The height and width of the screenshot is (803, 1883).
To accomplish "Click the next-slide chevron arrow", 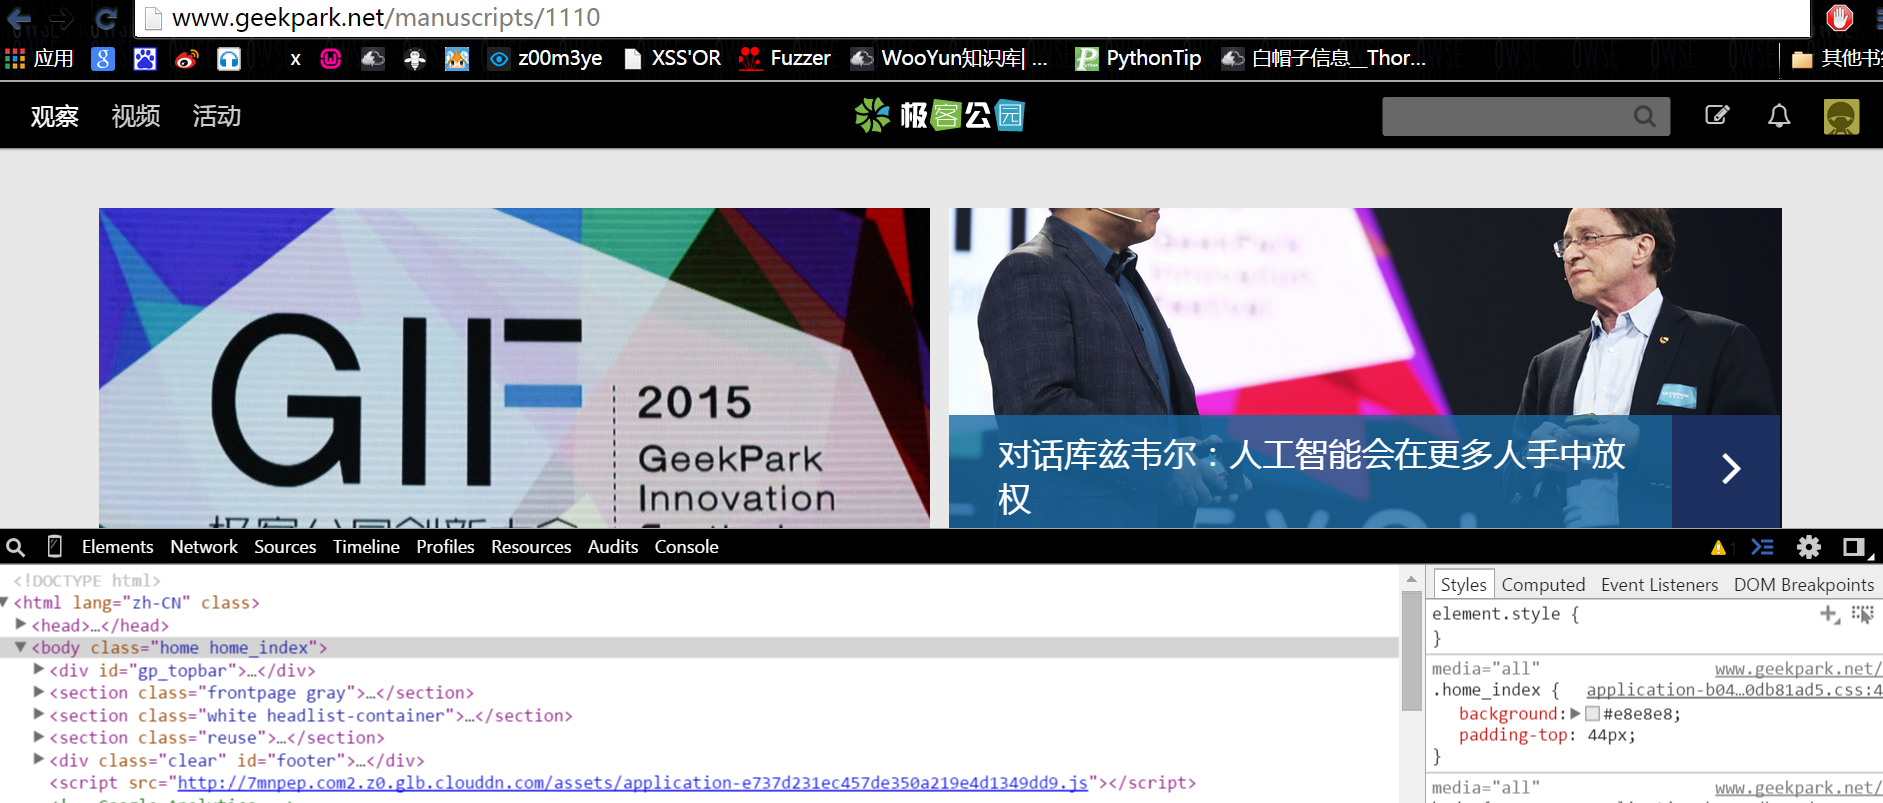I will click(1731, 469).
